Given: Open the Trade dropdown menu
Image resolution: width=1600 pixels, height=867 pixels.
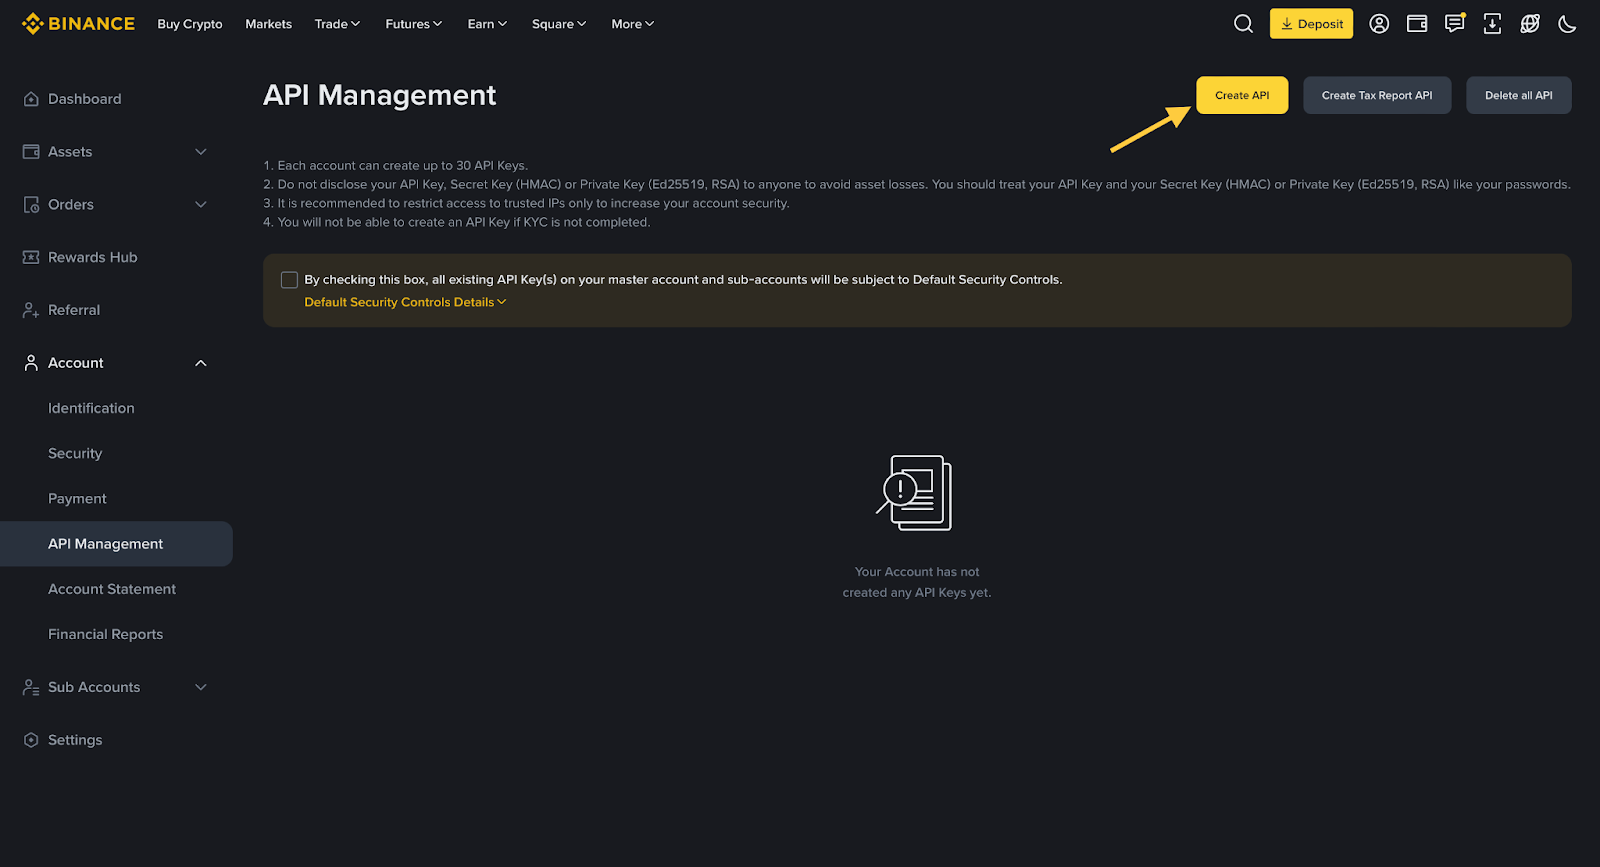Looking at the screenshot, I should (337, 24).
